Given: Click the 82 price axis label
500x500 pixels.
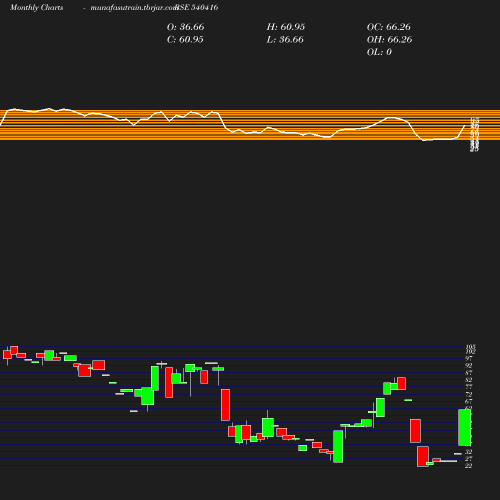Looking at the screenshot, I should click(x=469, y=380).
